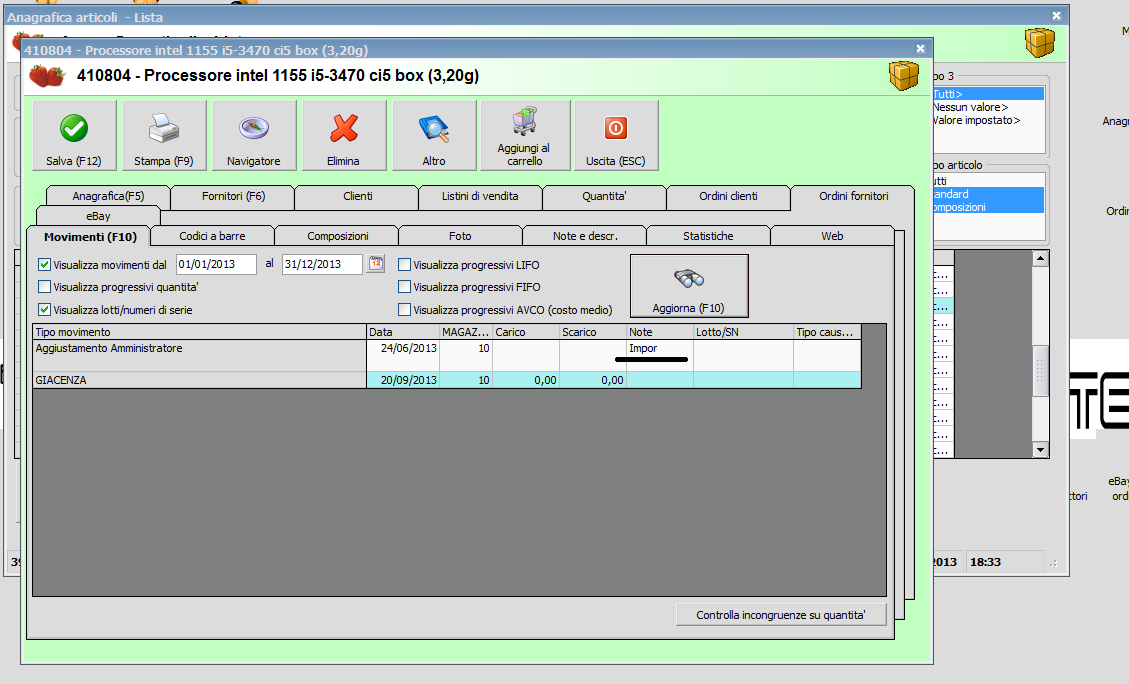Click the end date field 31/12/2013

tap(322, 264)
